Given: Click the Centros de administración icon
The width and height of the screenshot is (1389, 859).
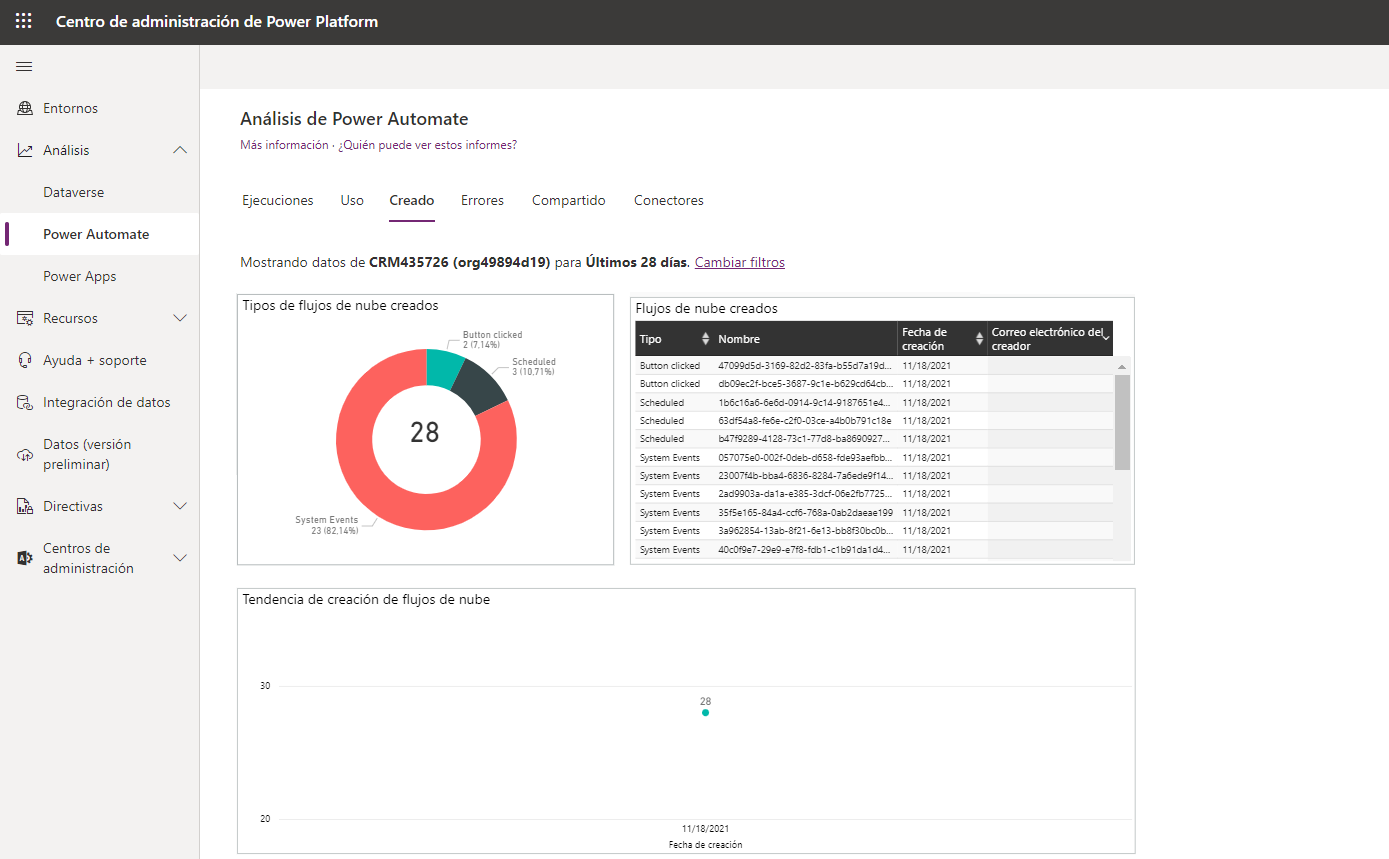Looking at the screenshot, I should click(x=25, y=558).
